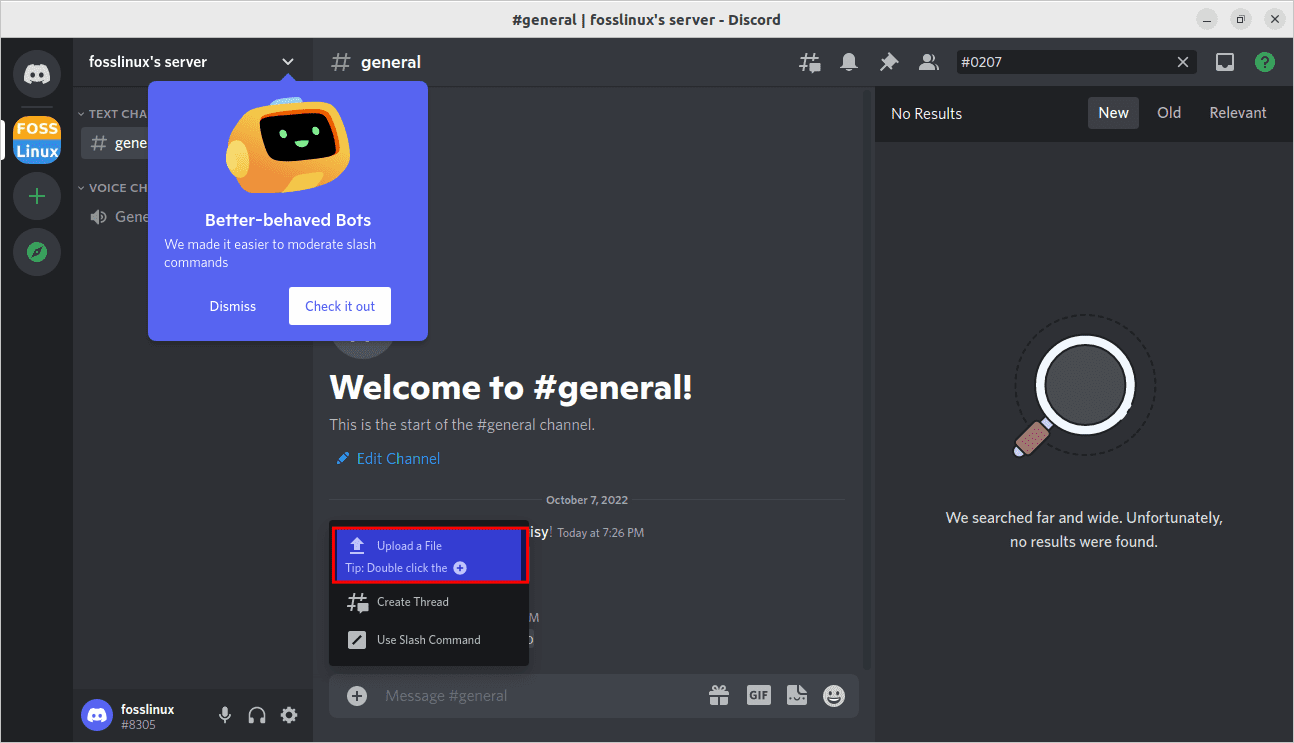Mute microphone in user panel
1294x743 pixels.
pos(225,715)
